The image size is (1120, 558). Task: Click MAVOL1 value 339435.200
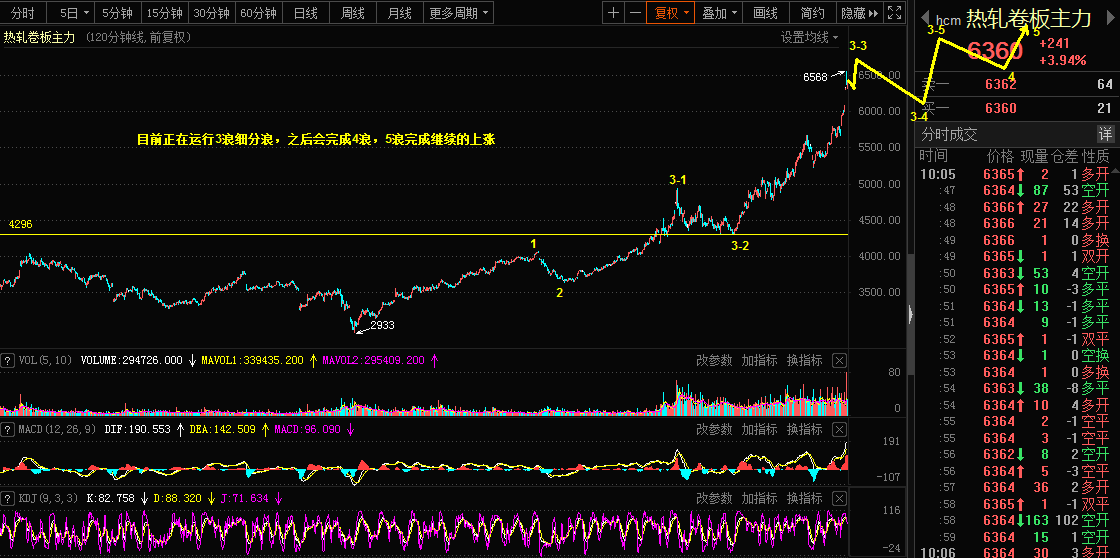(x=252, y=360)
